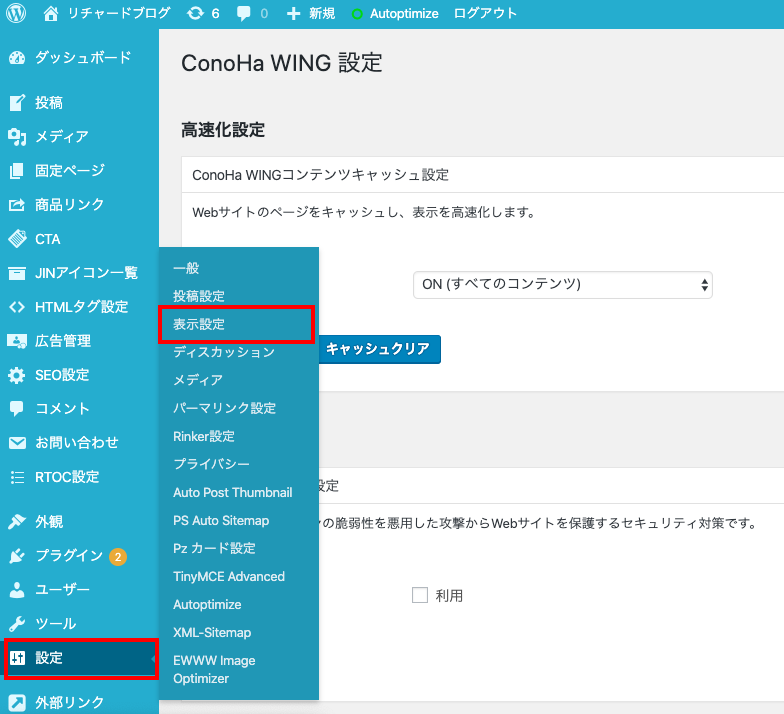Click the RTOC設定 list icon
The height and width of the screenshot is (714, 784).
[17, 477]
